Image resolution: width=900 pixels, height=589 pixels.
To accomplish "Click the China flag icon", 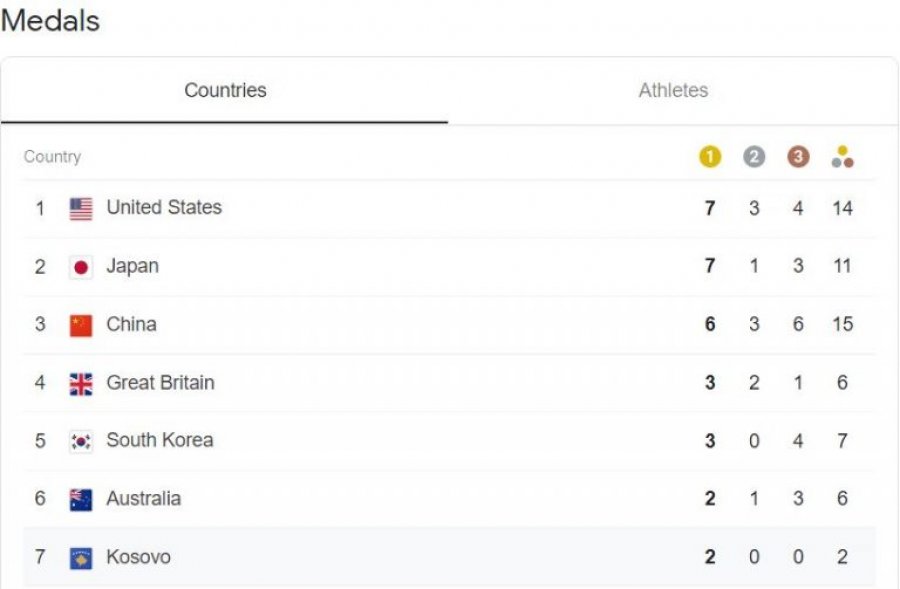I will [x=80, y=326].
